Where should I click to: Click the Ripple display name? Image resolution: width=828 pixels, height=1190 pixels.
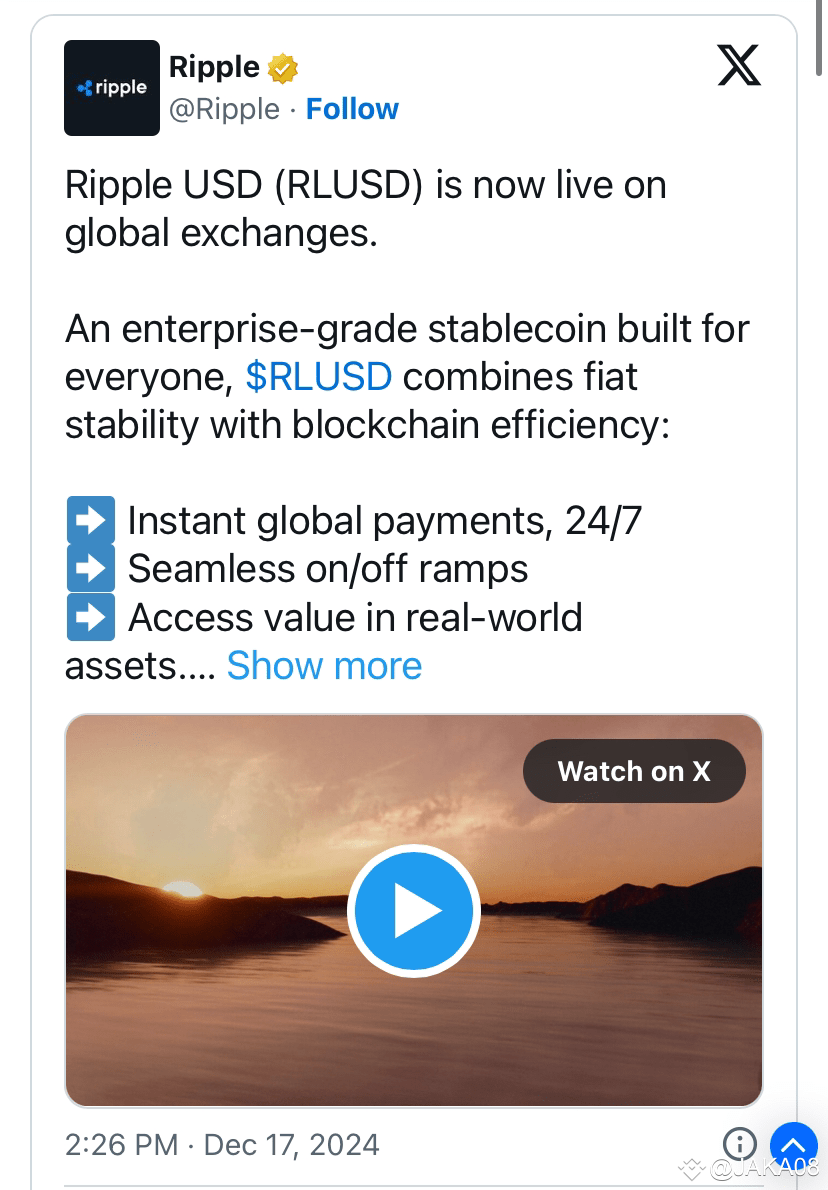click(x=212, y=66)
